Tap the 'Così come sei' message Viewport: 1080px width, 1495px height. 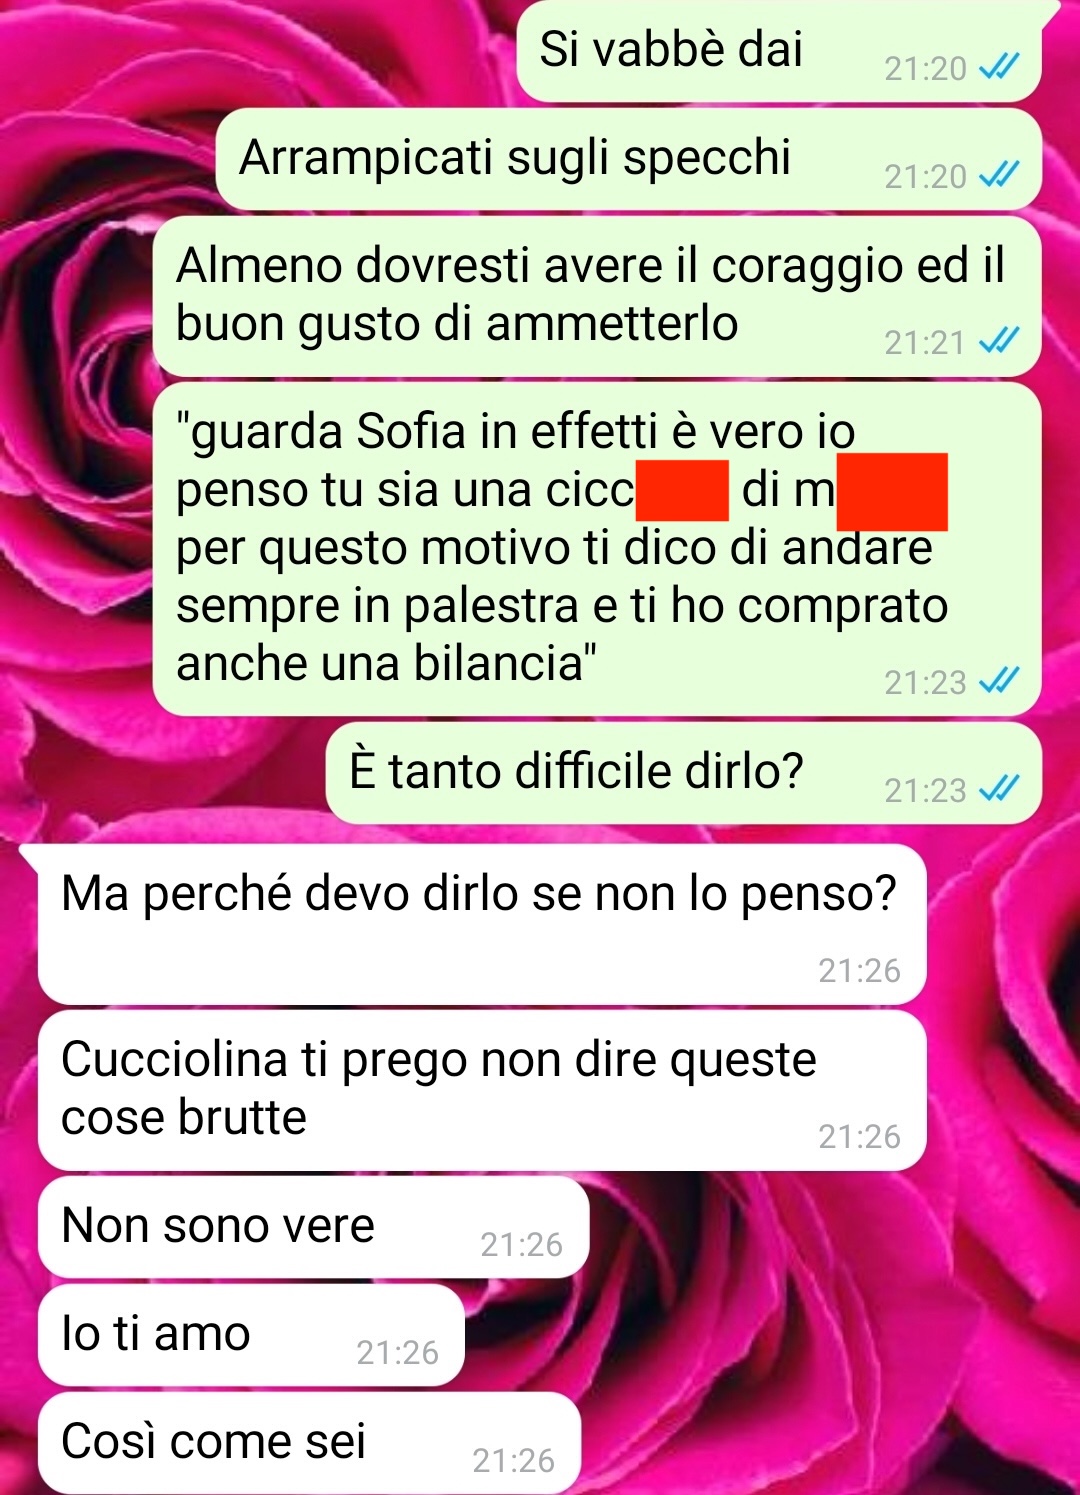click(x=309, y=1443)
